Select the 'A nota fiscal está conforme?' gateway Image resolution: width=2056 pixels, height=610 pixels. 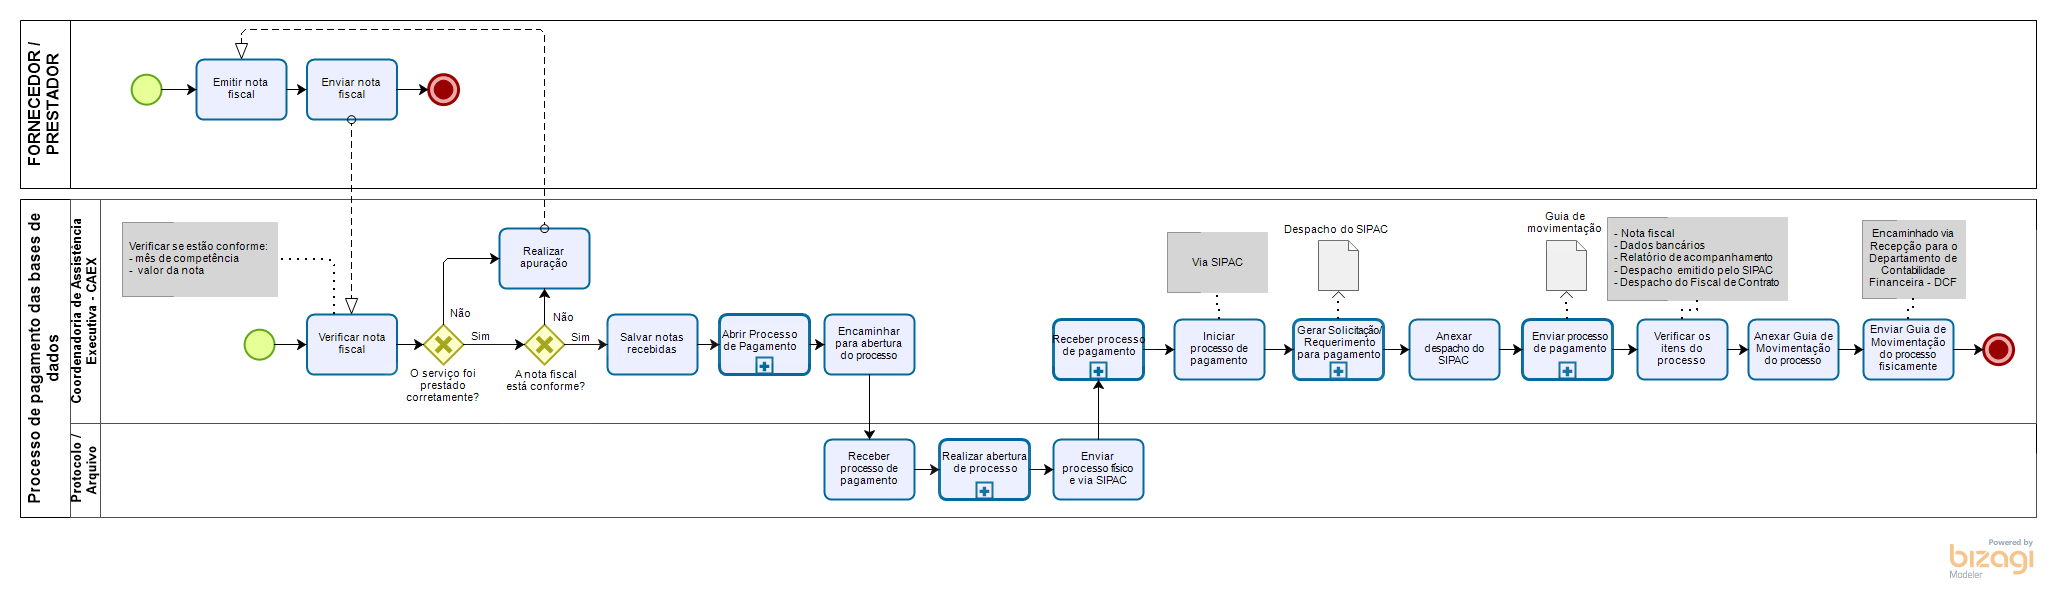544,345
